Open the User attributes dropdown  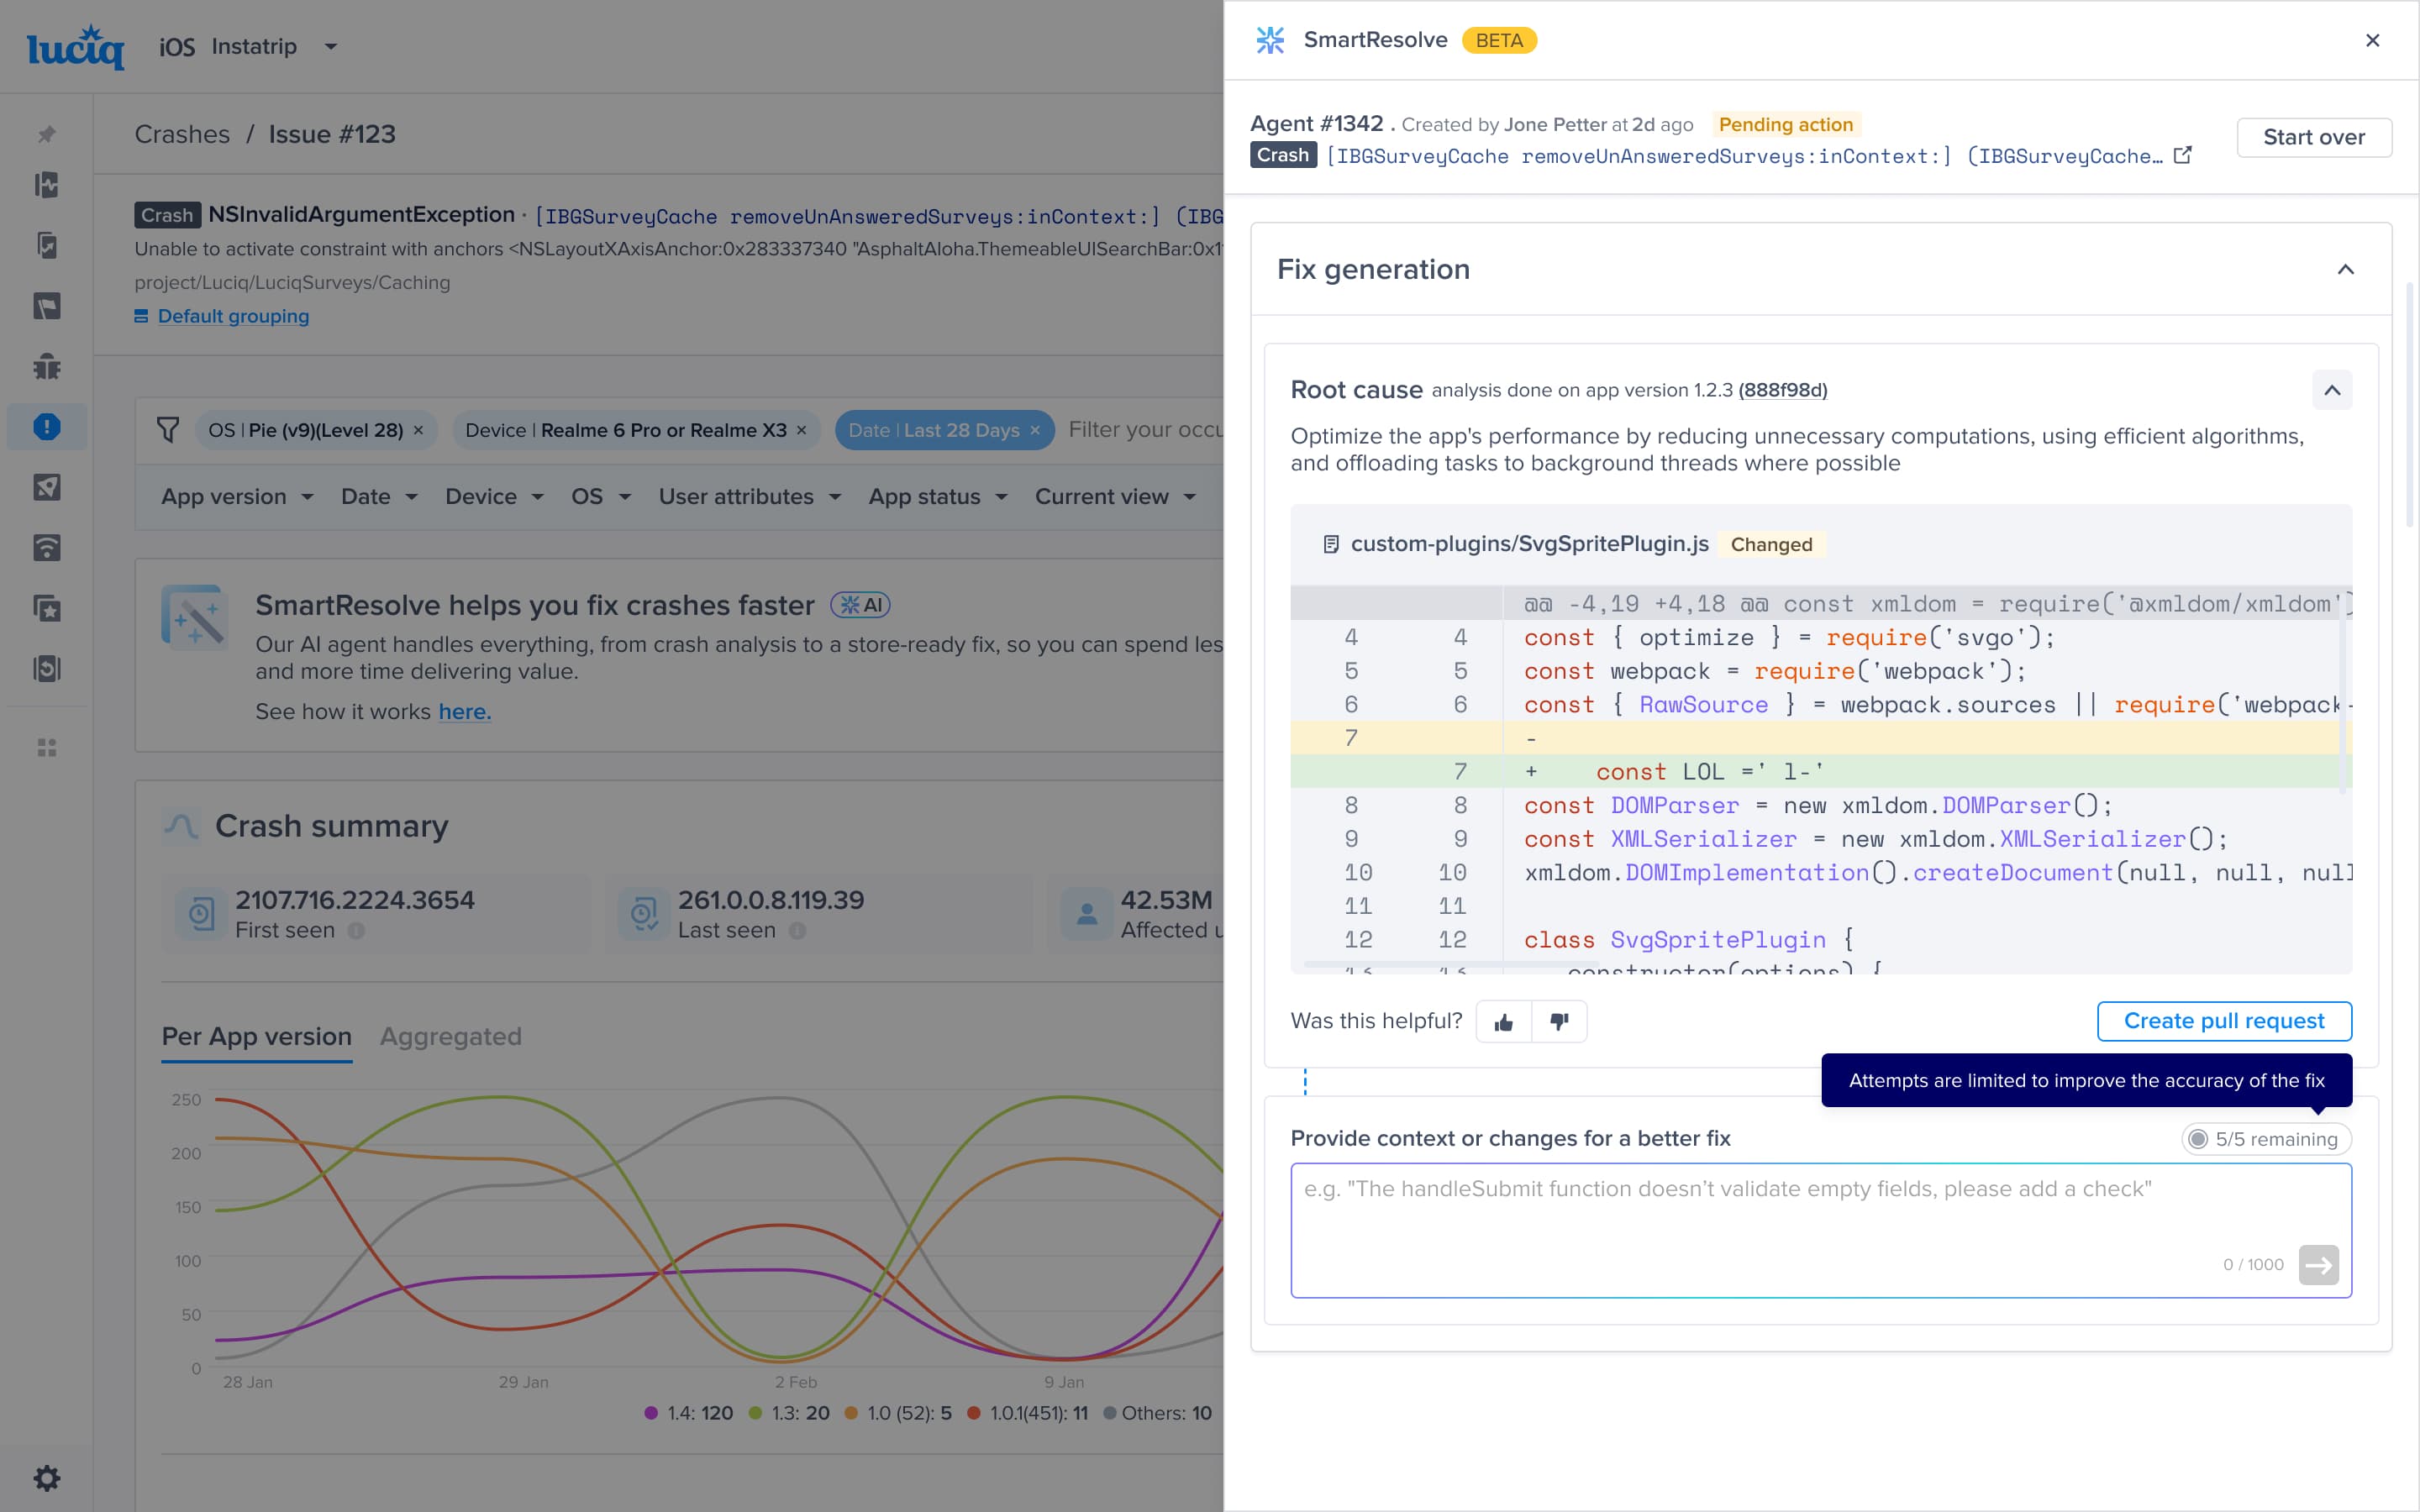(749, 497)
